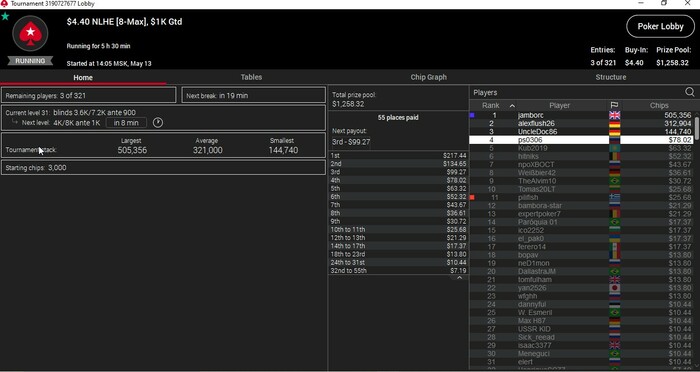Open the Structure tab
The image size is (700, 372).
point(610,77)
